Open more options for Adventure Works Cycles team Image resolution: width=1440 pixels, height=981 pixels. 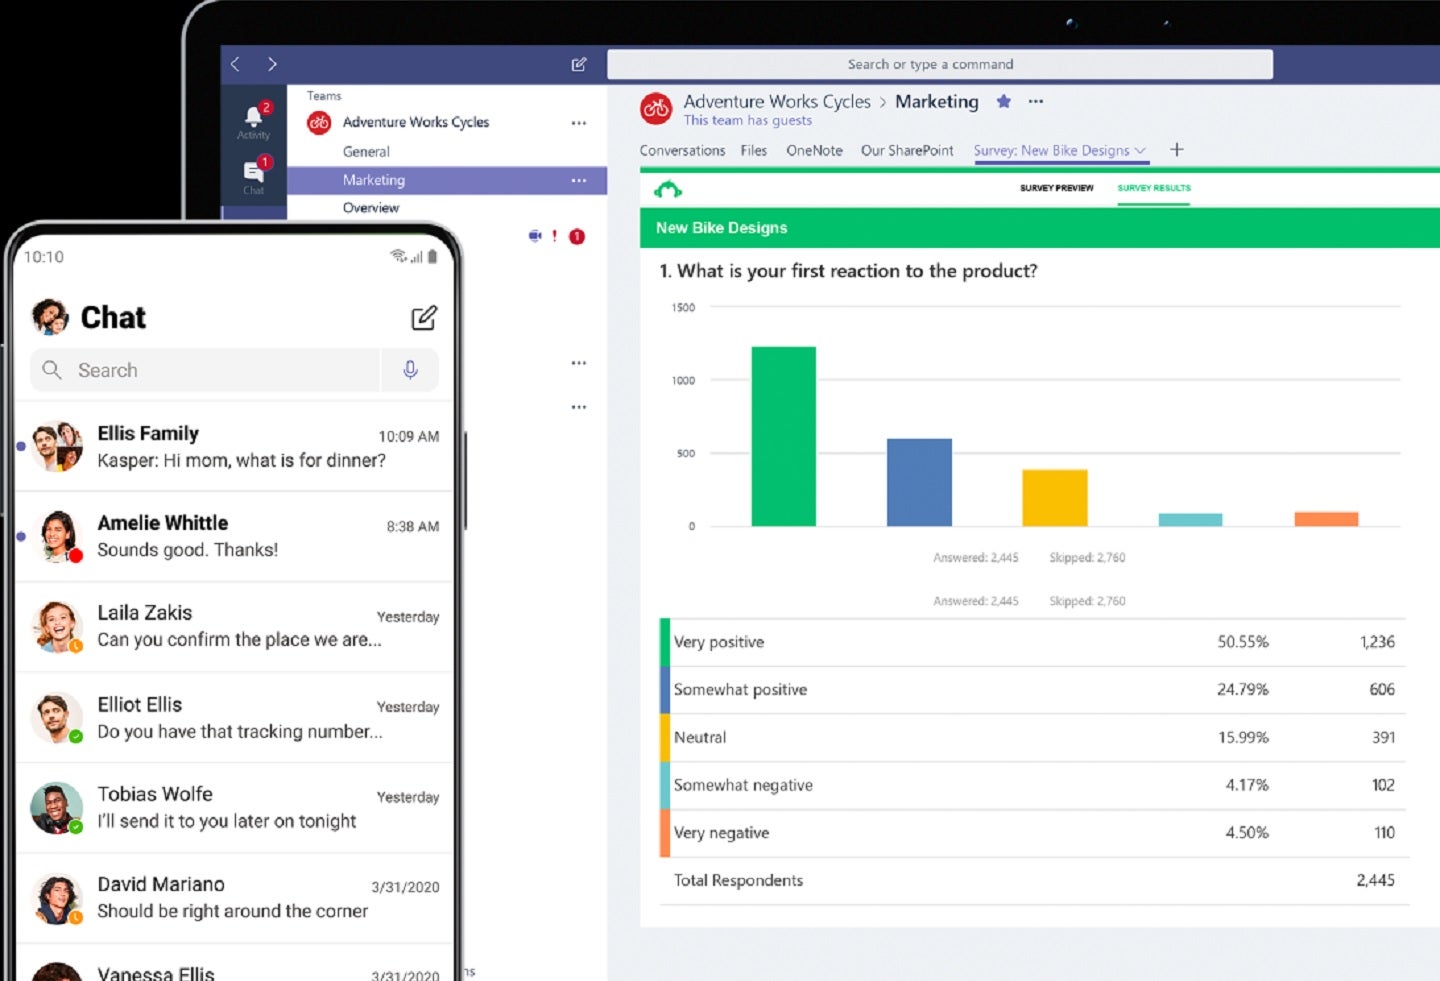click(x=578, y=123)
